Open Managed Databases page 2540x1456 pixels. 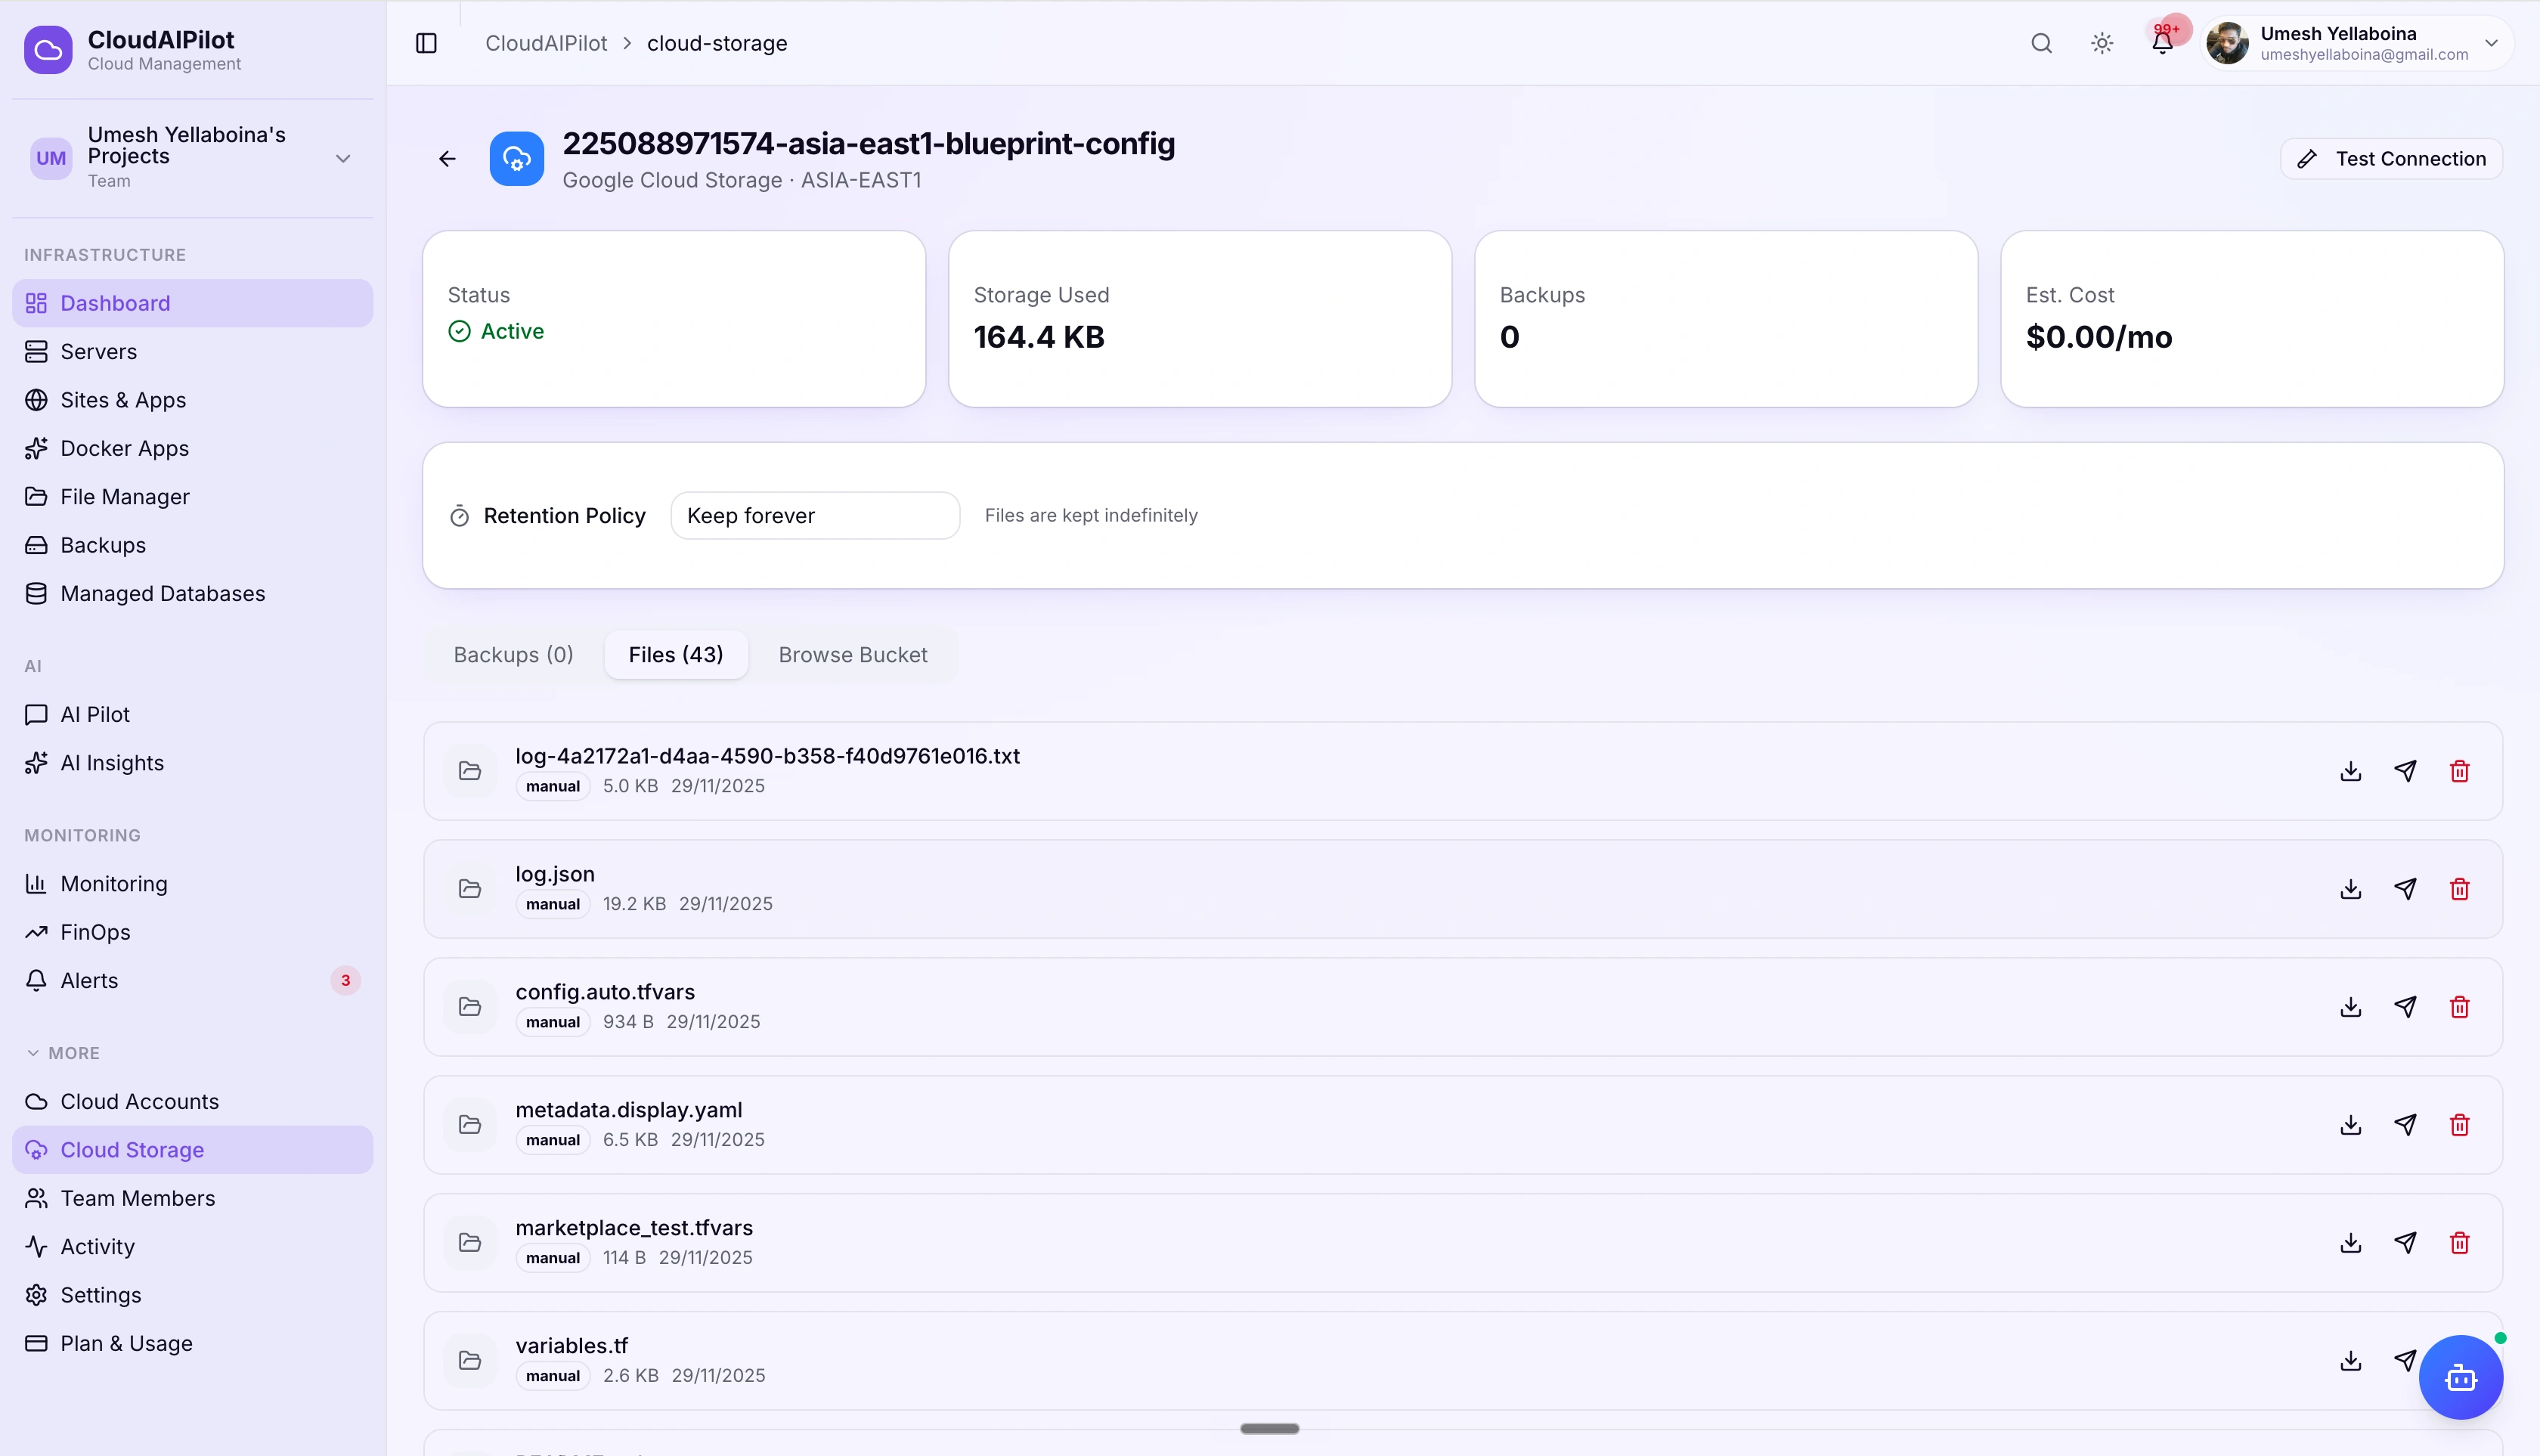coord(192,594)
